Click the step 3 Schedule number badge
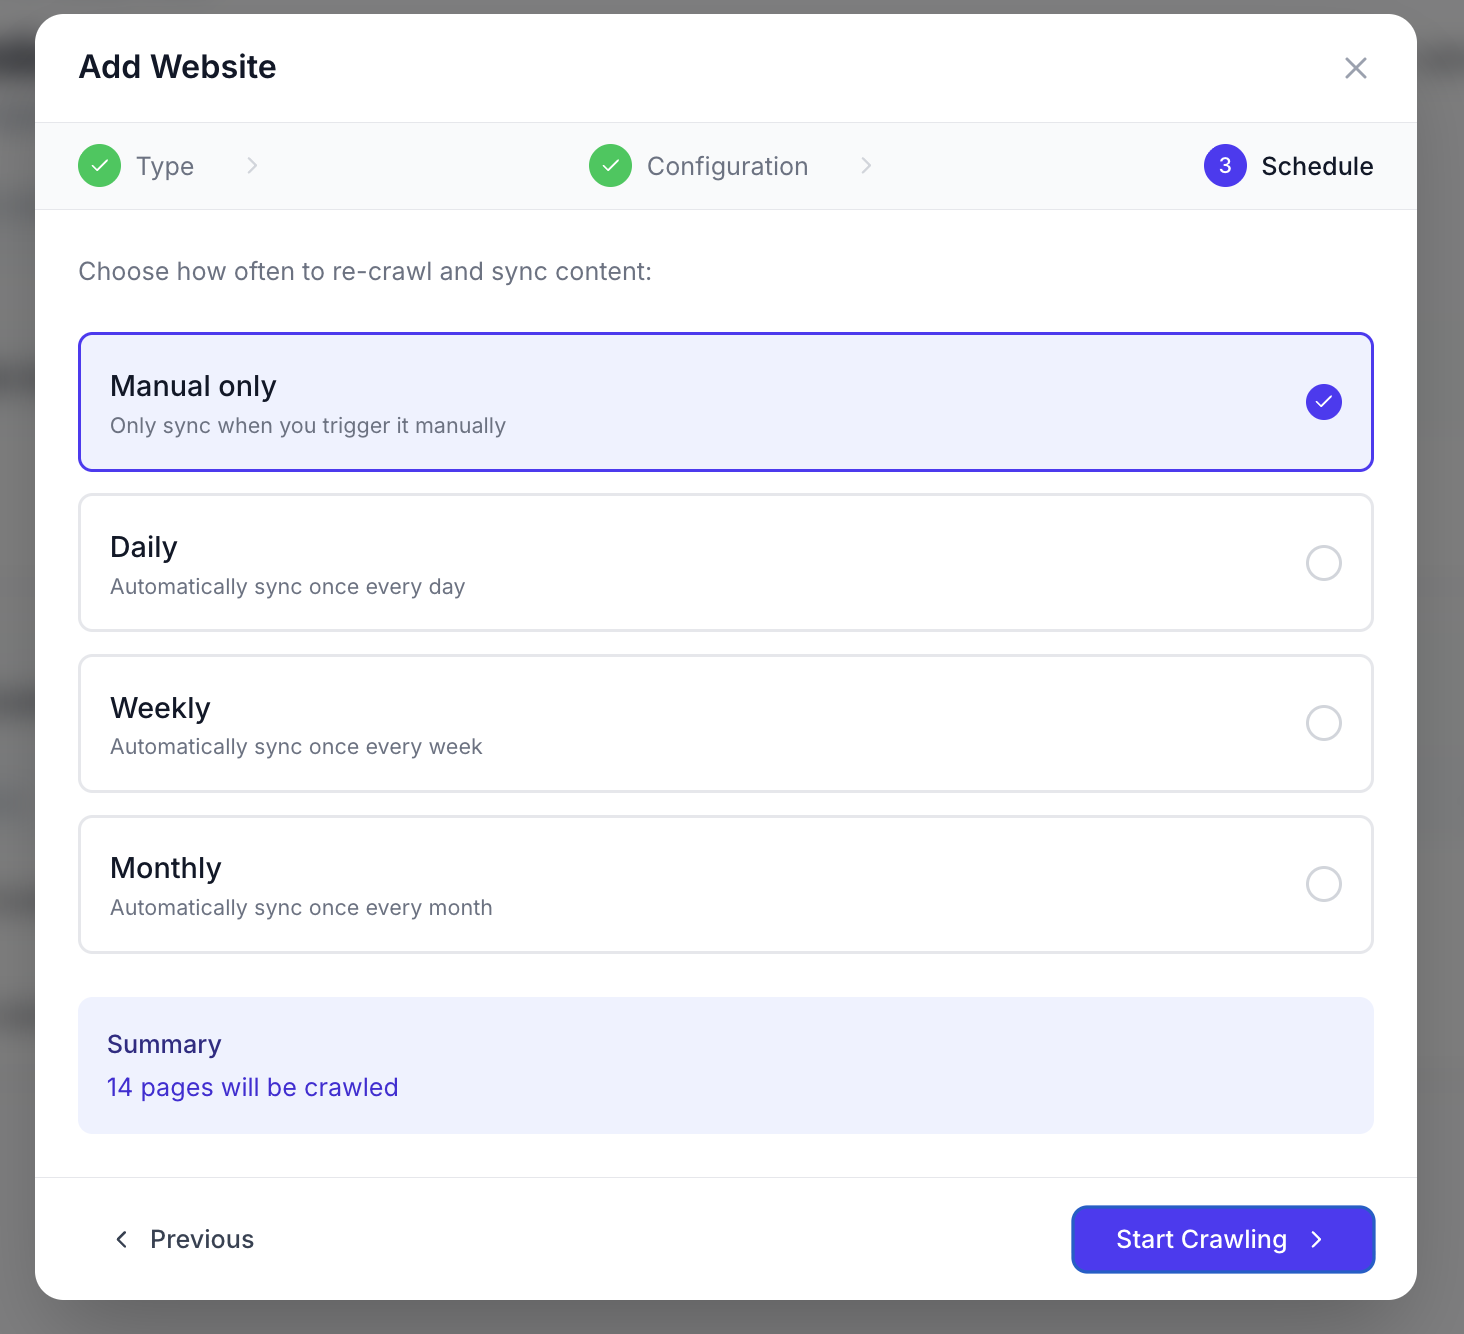1464x1334 pixels. 1224,166
